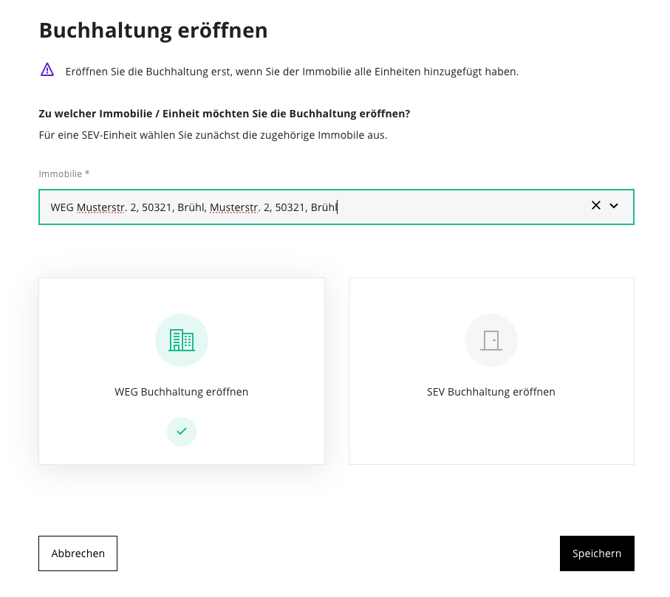670x597 pixels.
Task: Clear the Immobilie selection with the X icon
Action: 596,206
